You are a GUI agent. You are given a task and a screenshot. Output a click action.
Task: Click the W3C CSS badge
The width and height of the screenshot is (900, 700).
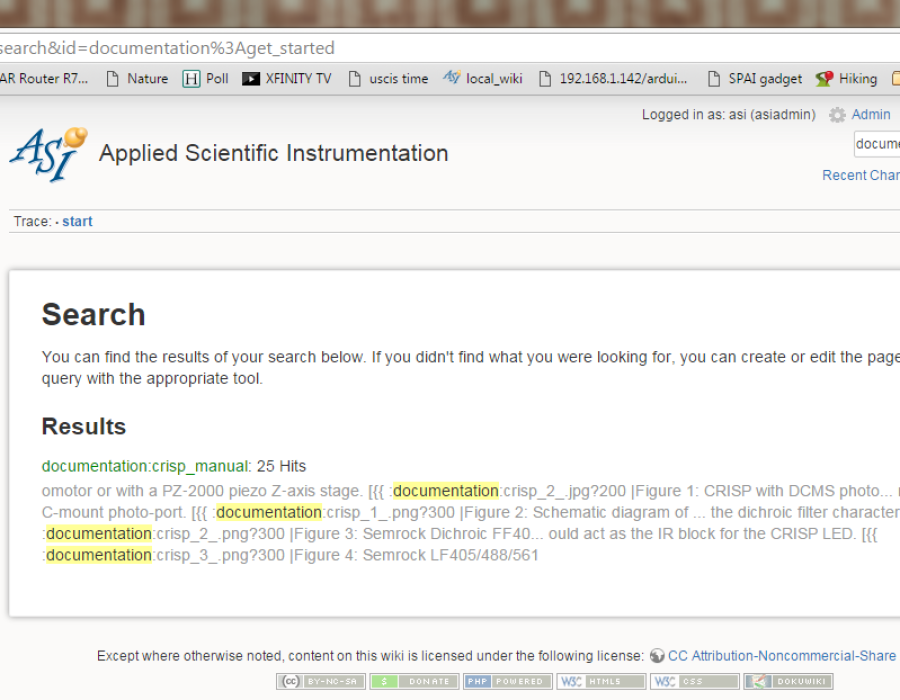point(695,681)
